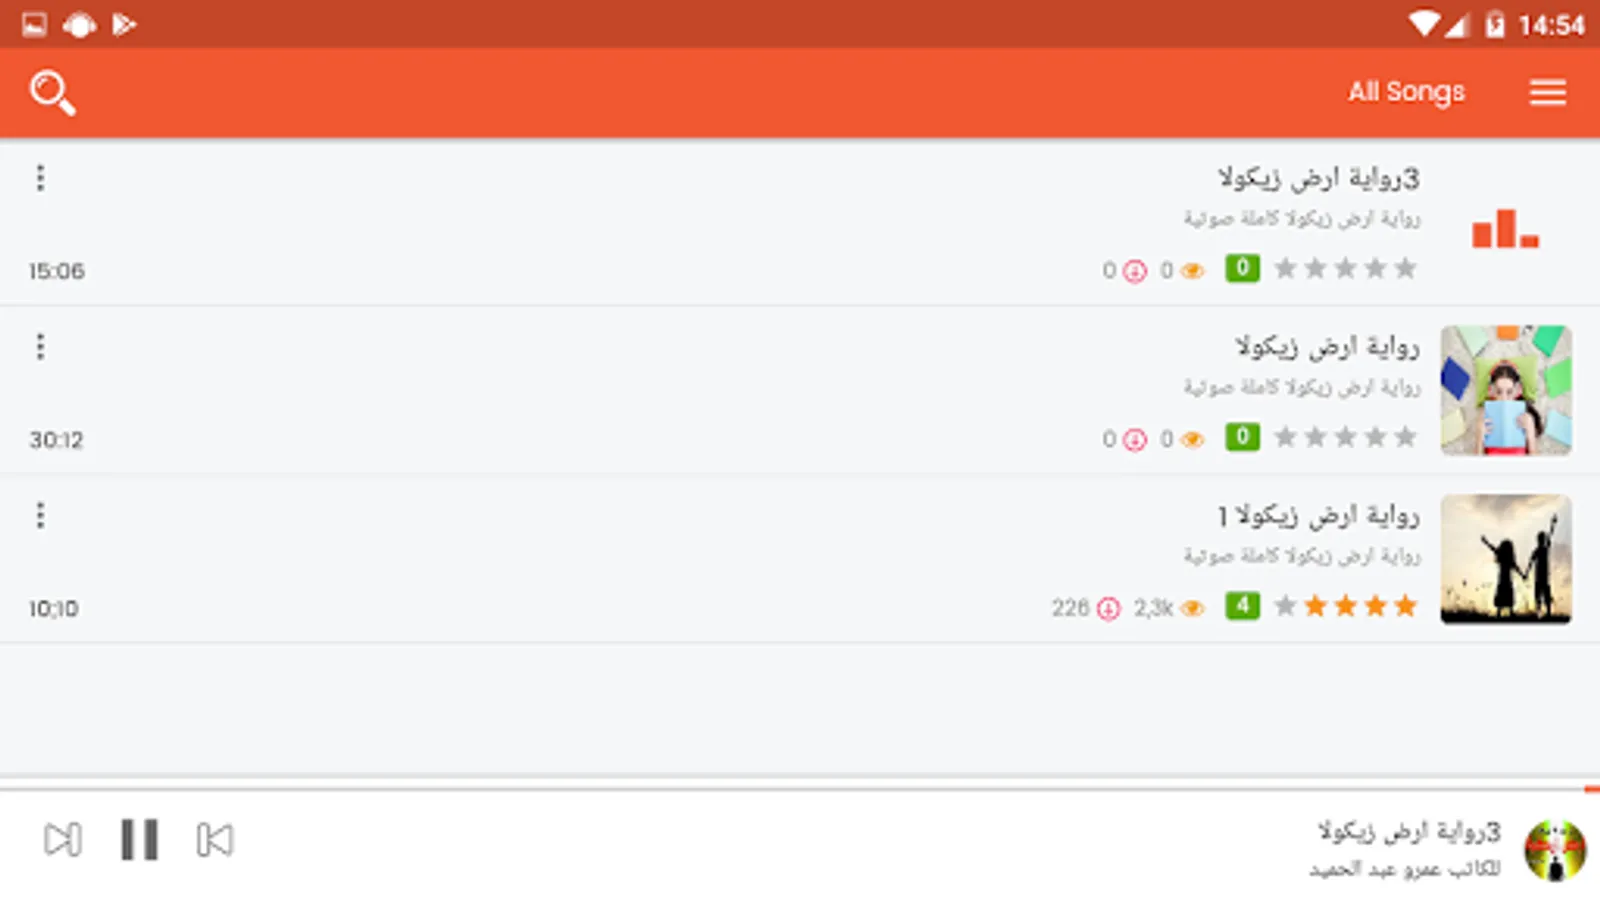The width and height of the screenshot is (1600, 900).
Task: Open the hamburger menu in header
Action: pos(1547,92)
